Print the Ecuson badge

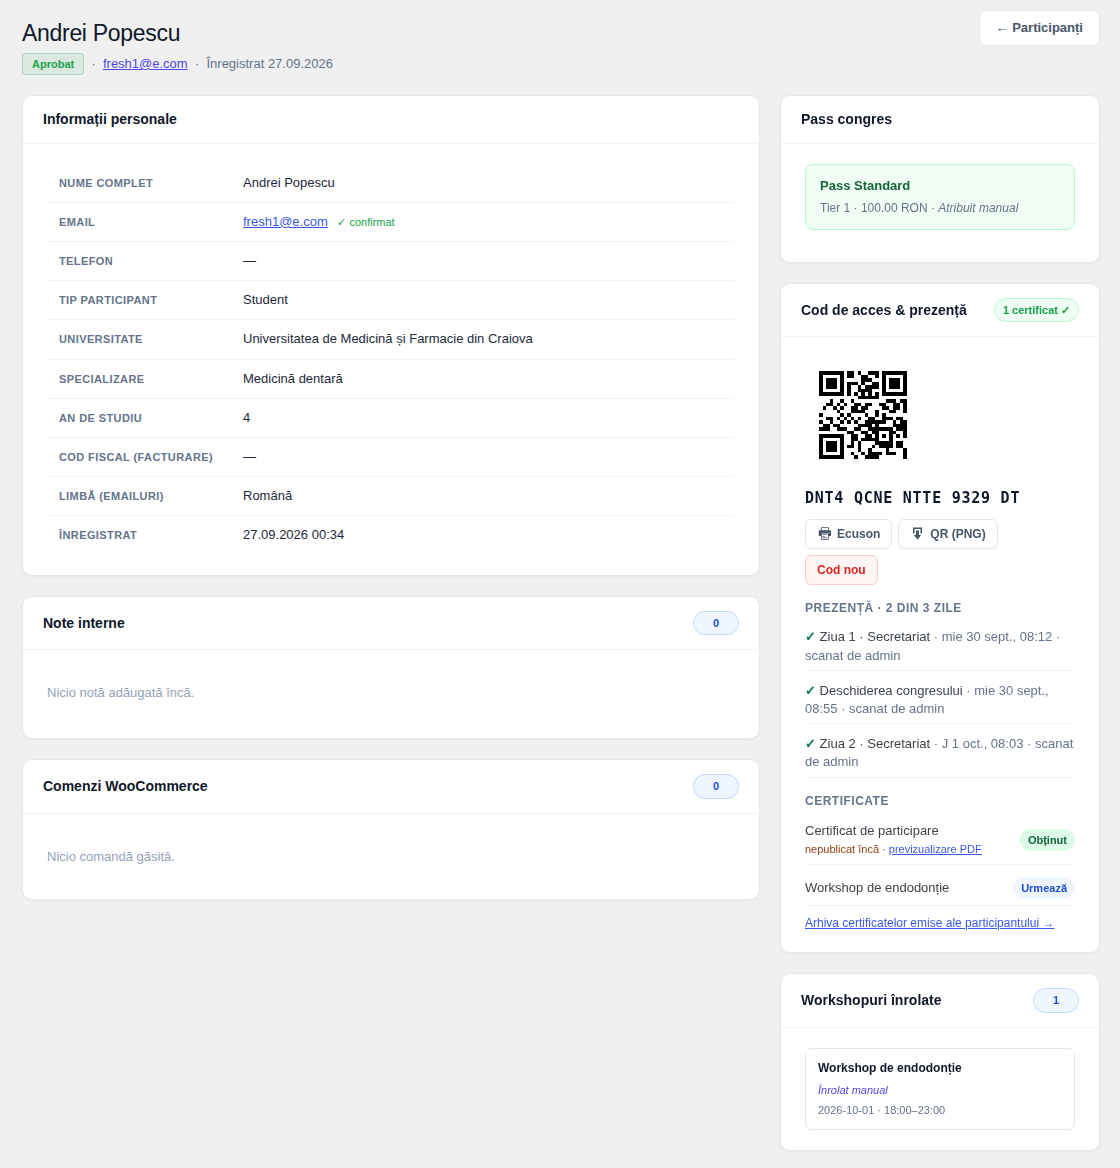coord(848,534)
